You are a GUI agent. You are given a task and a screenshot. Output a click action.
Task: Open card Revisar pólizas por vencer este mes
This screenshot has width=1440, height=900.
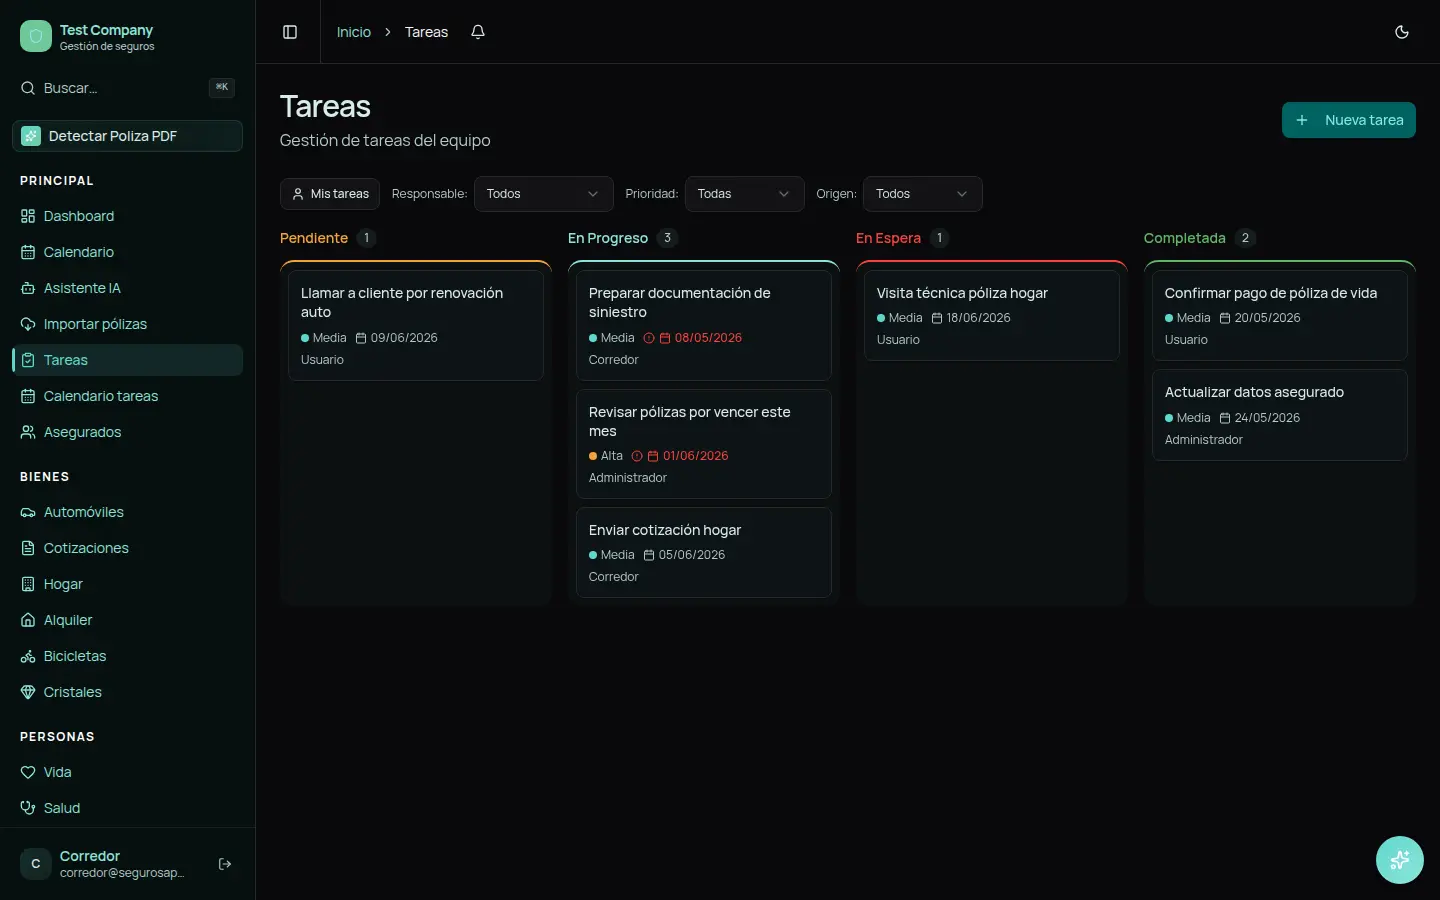pyautogui.click(x=704, y=444)
